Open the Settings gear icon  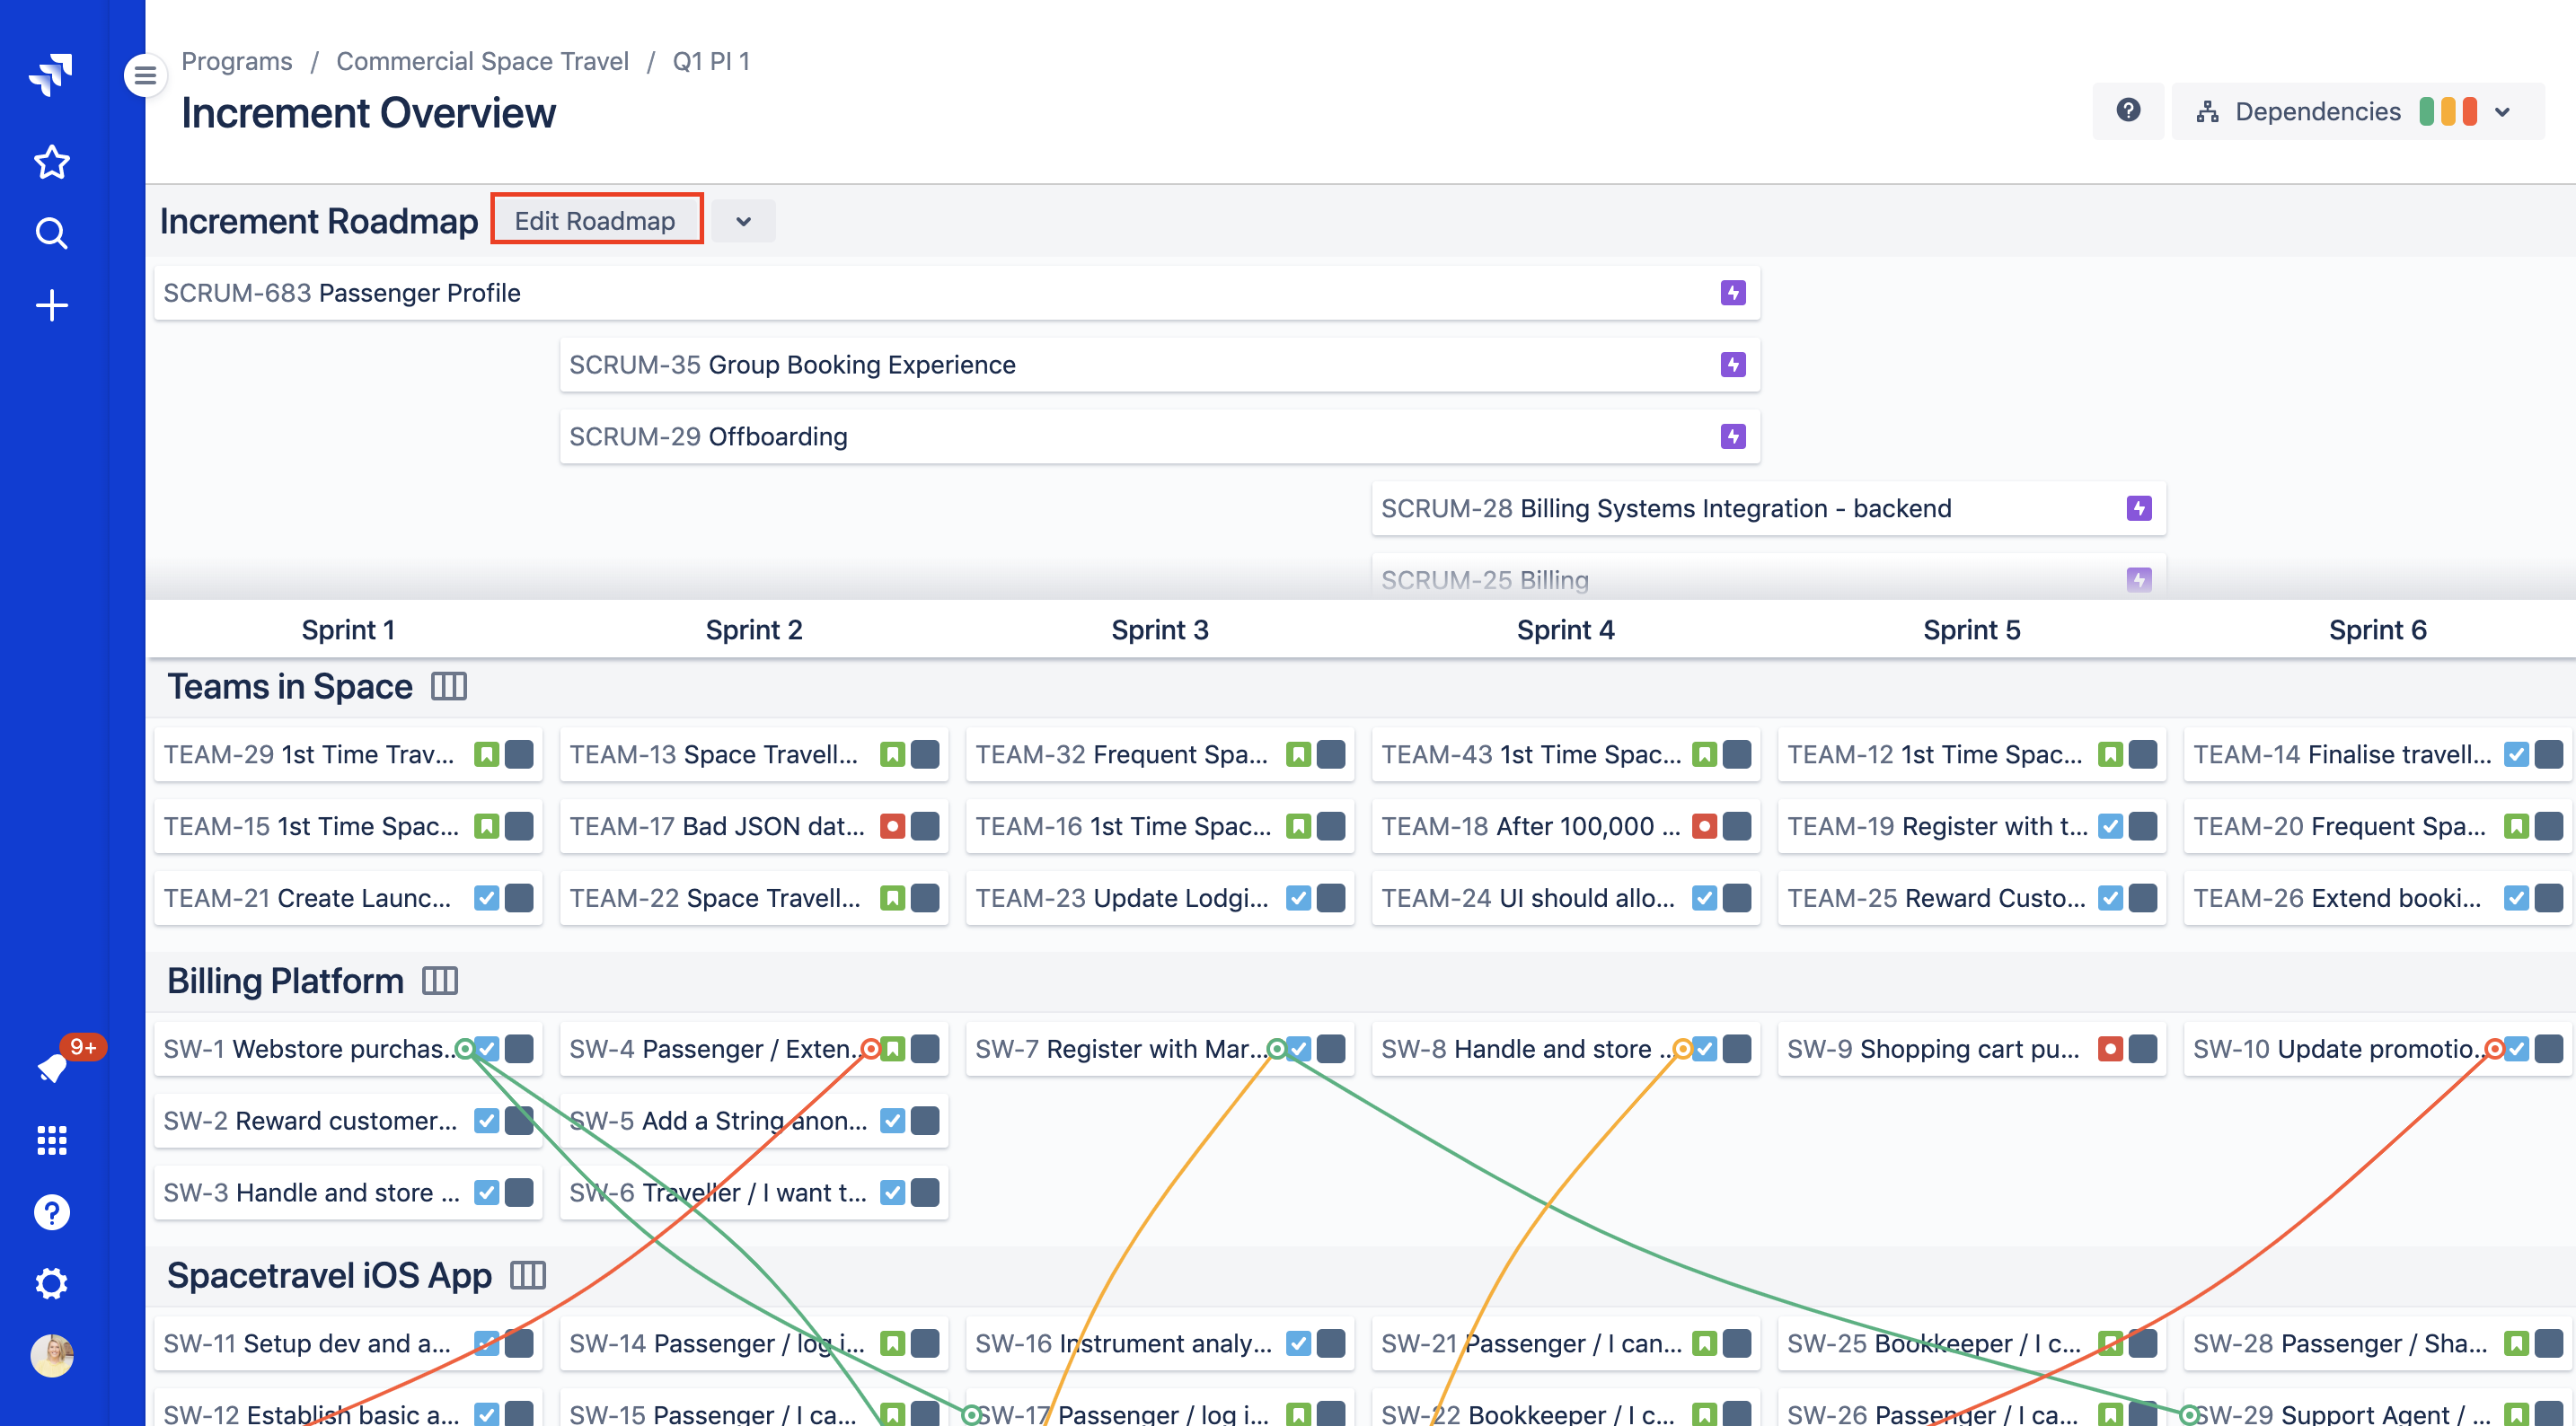(51, 1283)
